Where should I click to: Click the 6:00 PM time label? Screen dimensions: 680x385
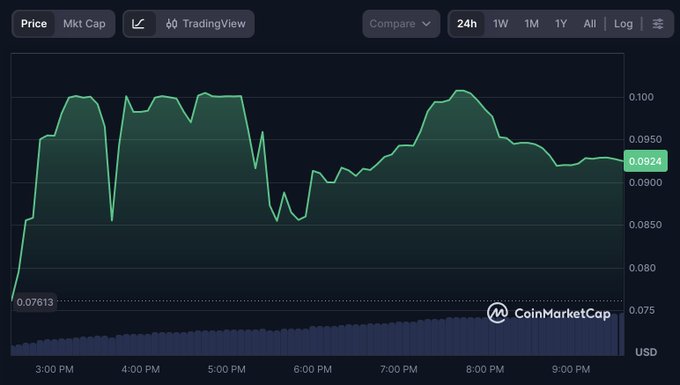(313, 369)
